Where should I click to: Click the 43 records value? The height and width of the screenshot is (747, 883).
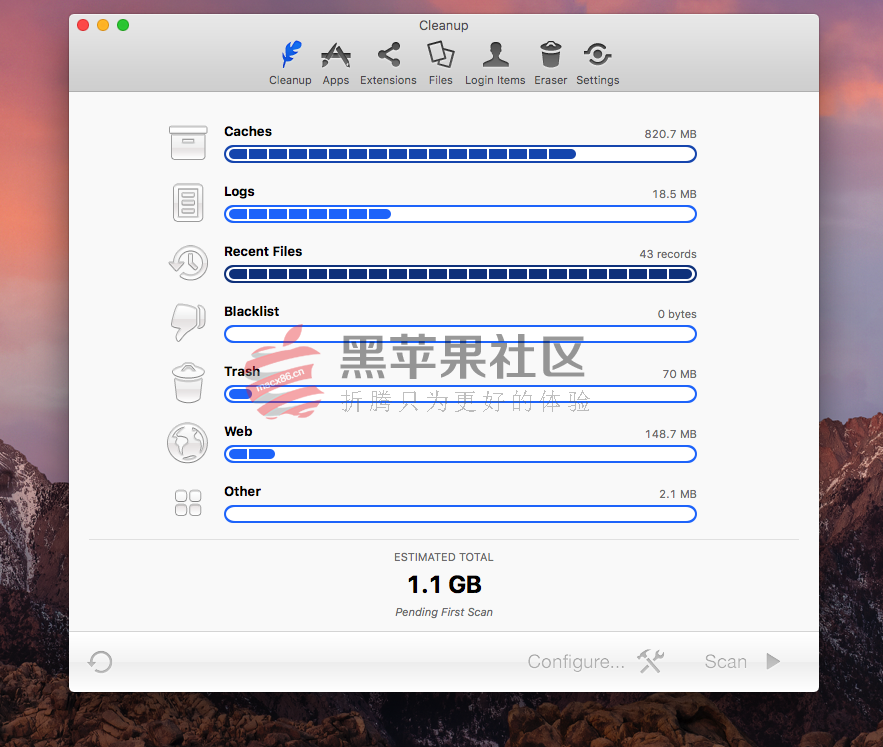(668, 254)
